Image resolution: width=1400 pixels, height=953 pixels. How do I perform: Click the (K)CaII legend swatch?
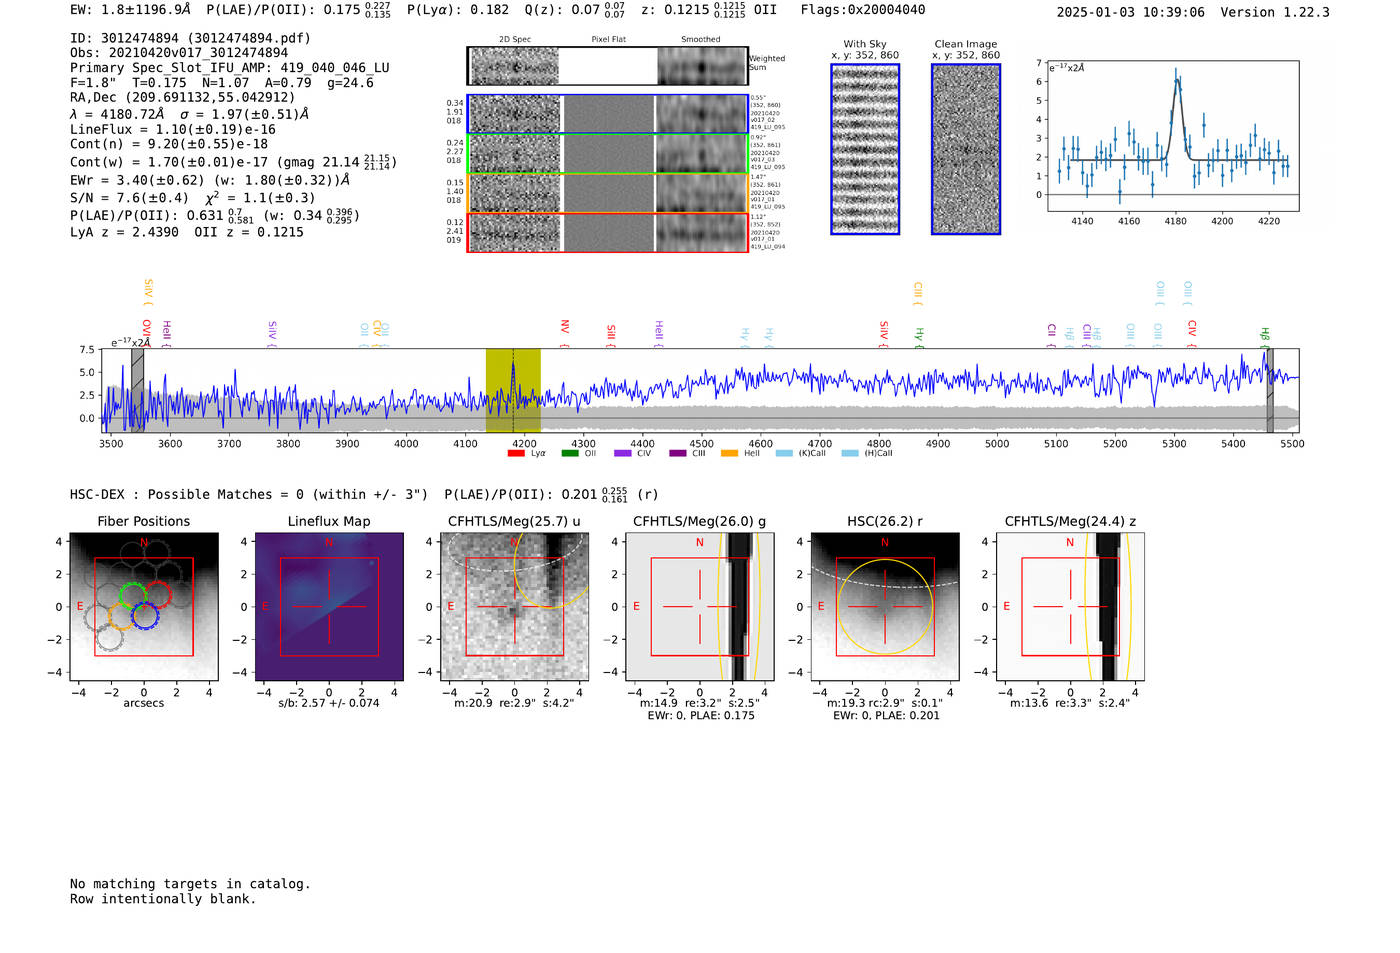pyautogui.click(x=783, y=453)
